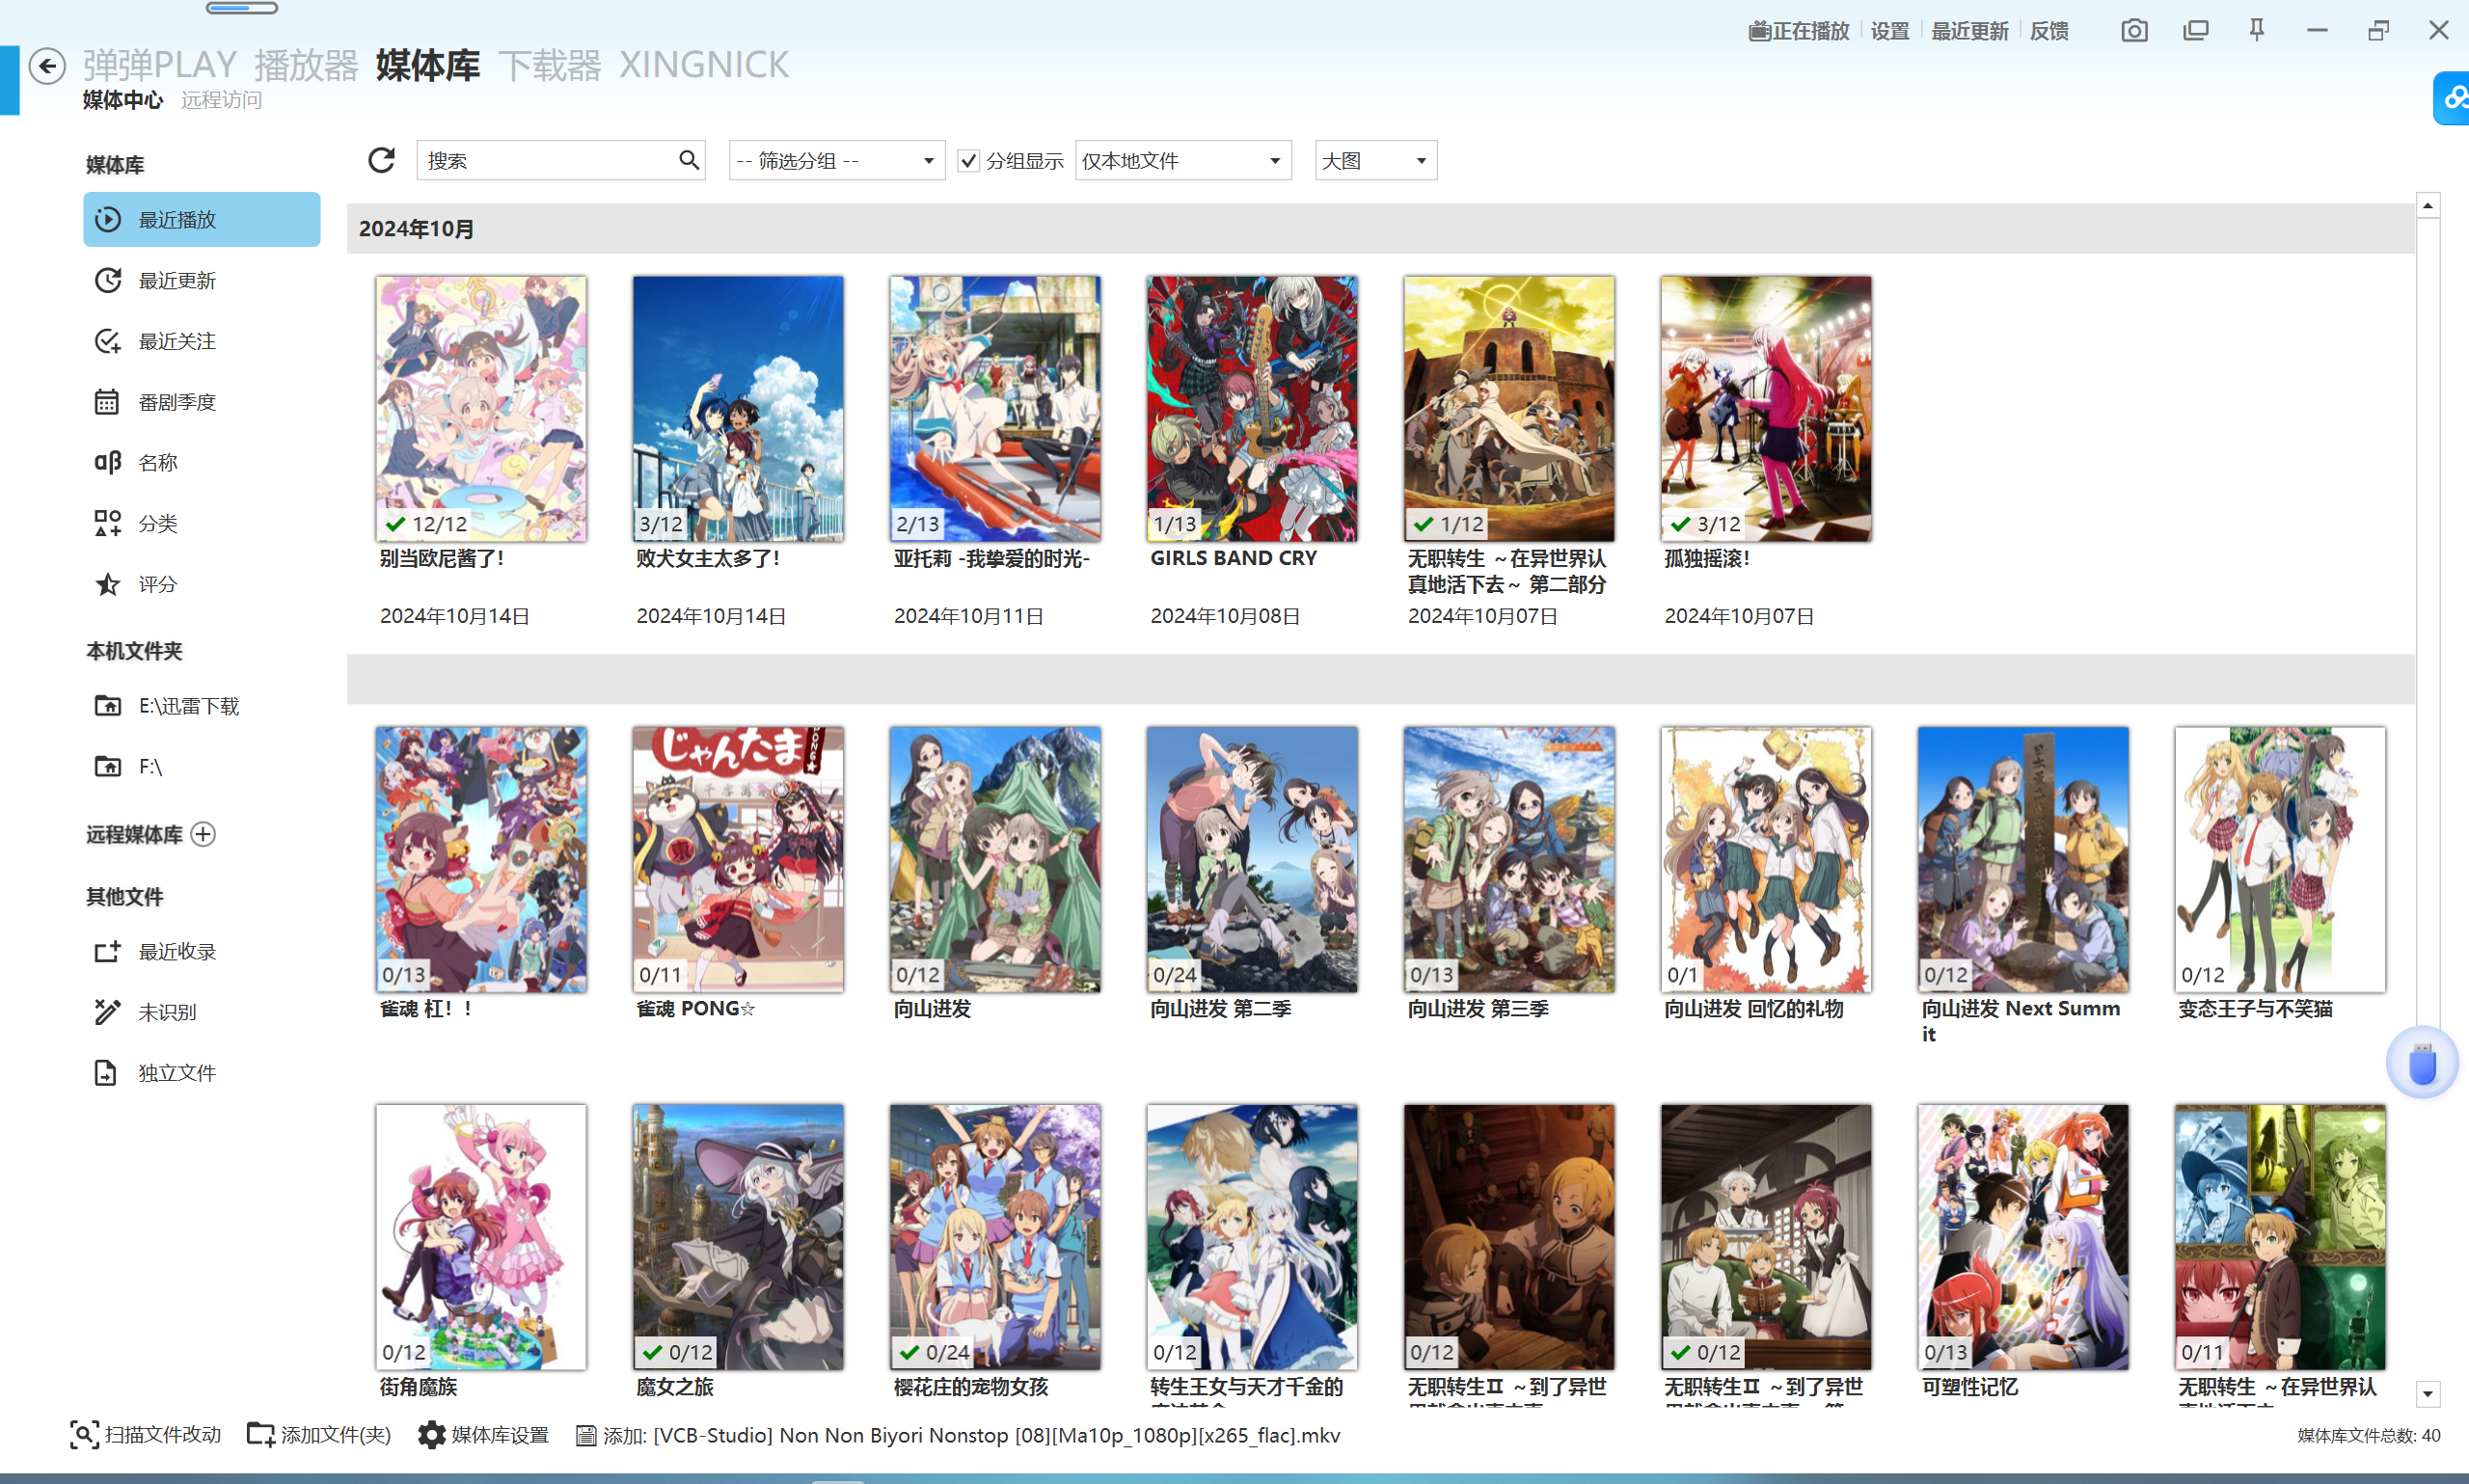Screen dimensions: 2469x1484
Task: Open the 可塑性记忆 poster
Action: tap(2023, 1237)
